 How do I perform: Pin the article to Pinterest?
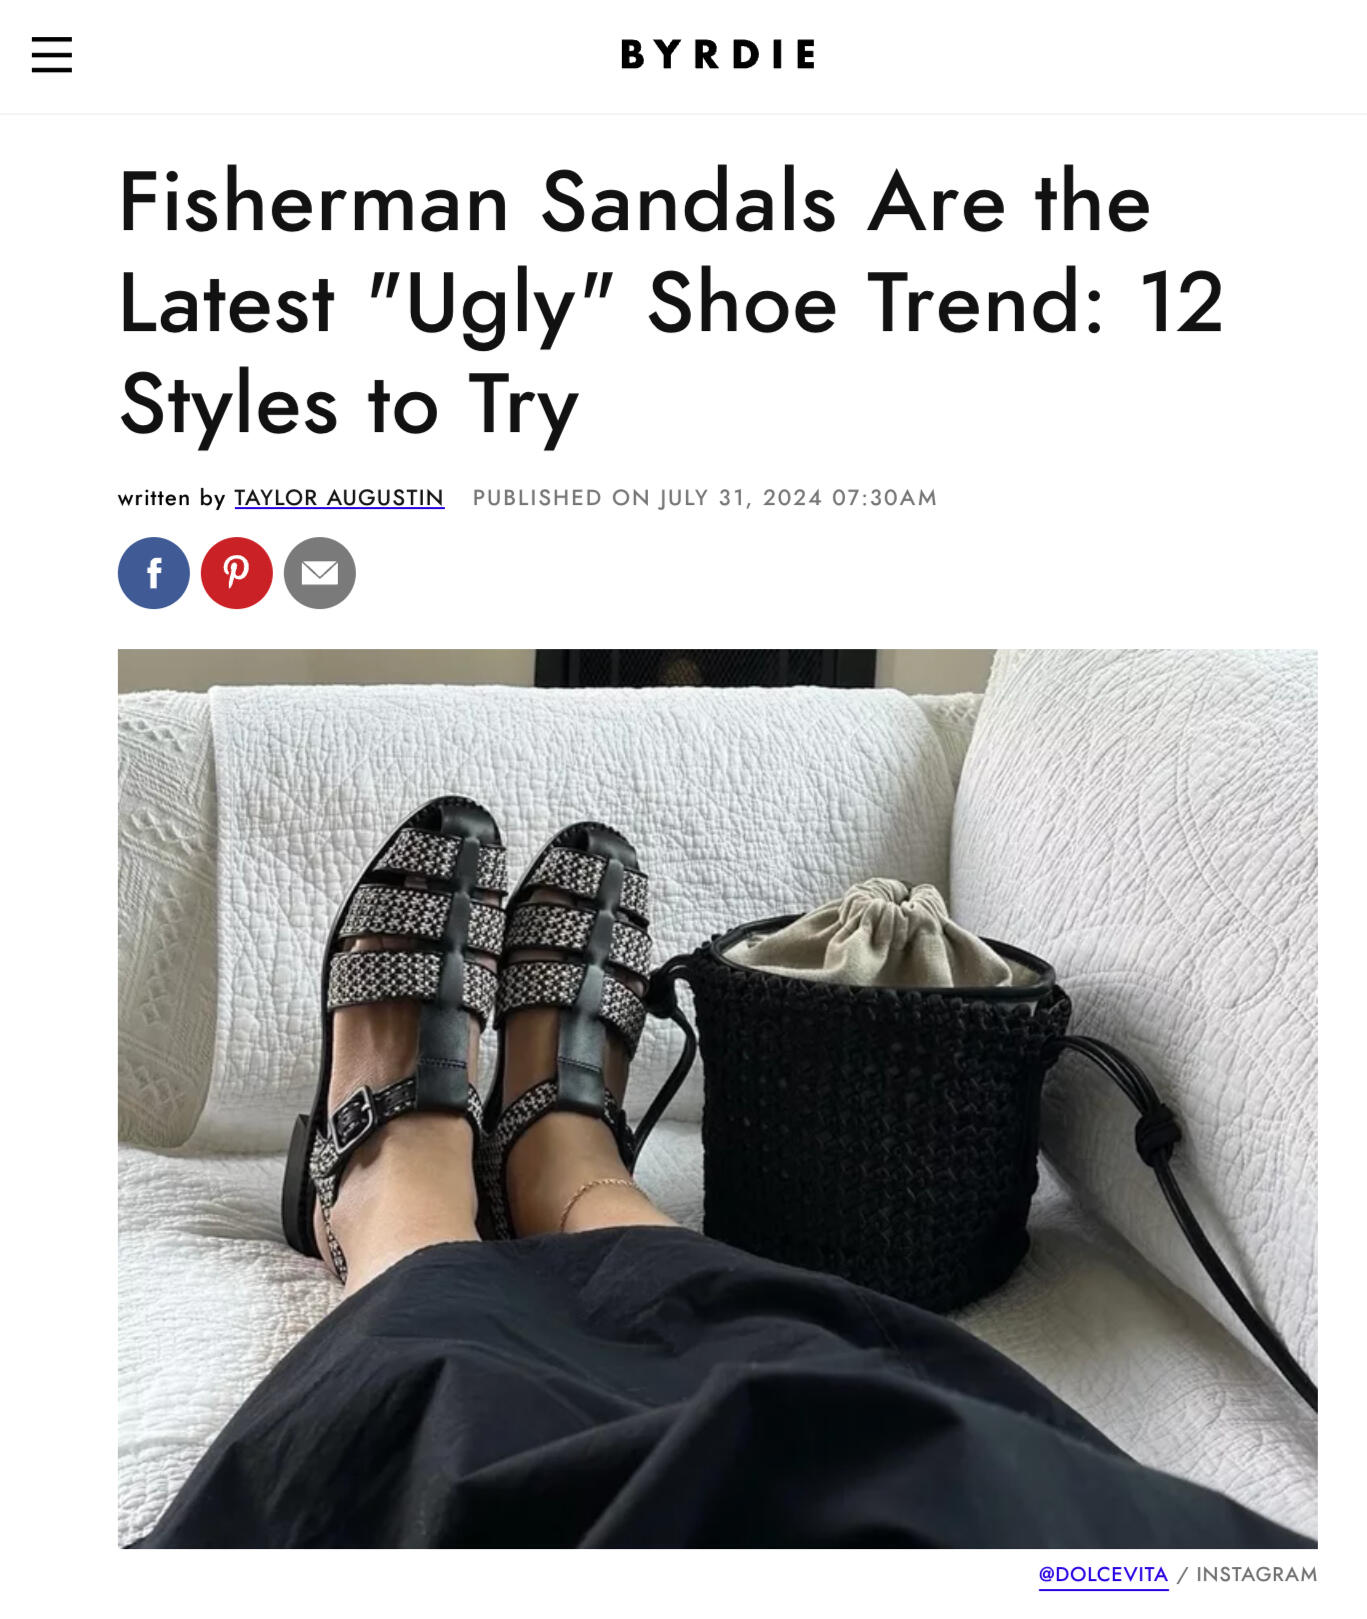237,573
